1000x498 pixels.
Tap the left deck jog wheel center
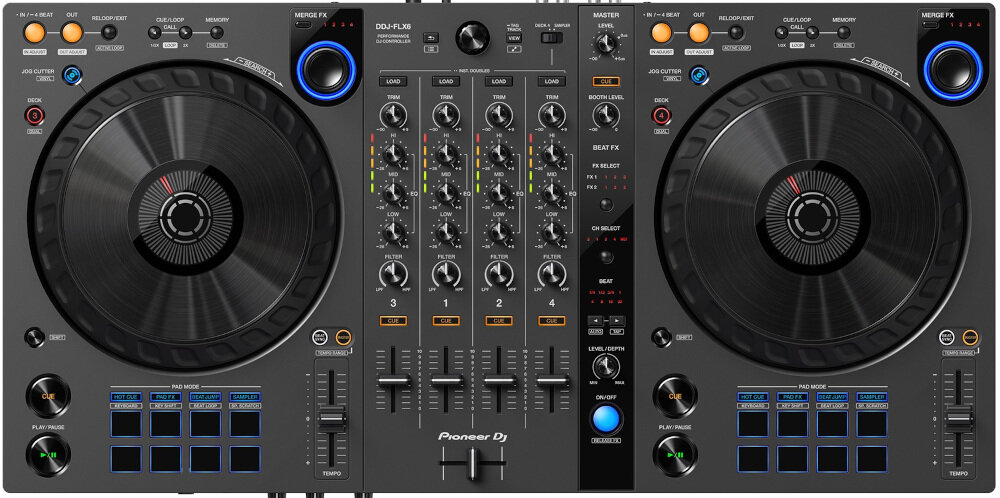click(x=185, y=216)
